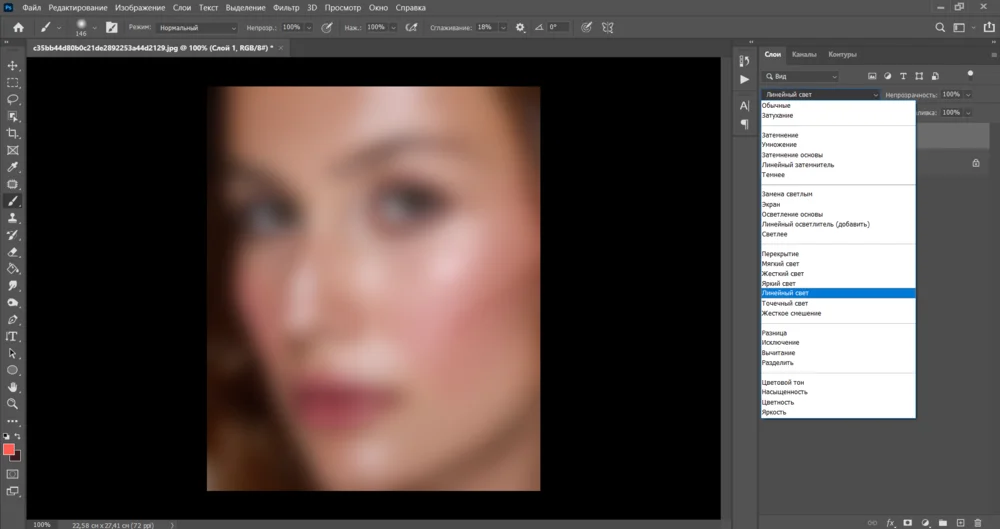The image size is (1000, 529).
Task: Click the red foreground color swatch
Action: click(9, 449)
